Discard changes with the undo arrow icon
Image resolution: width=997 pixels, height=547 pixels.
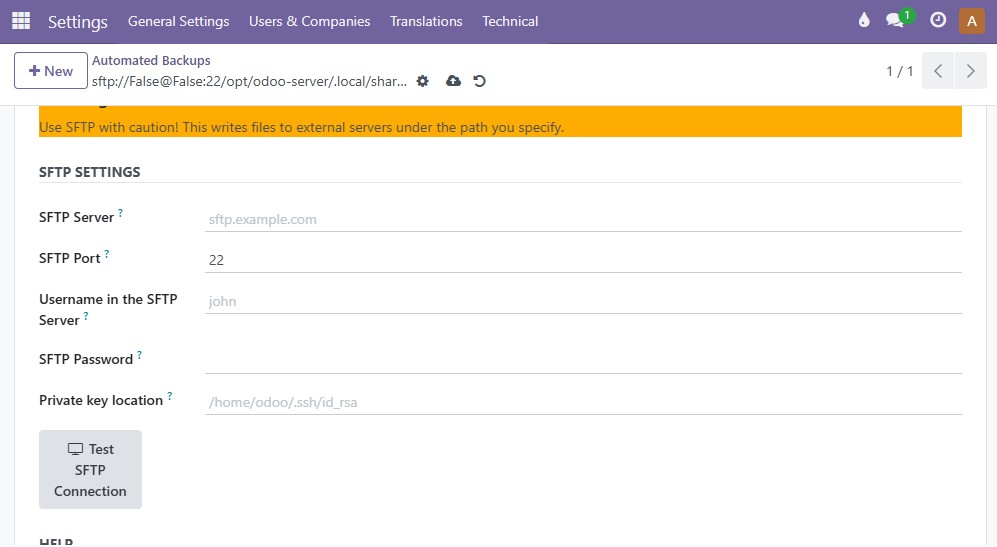click(x=480, y=81)
